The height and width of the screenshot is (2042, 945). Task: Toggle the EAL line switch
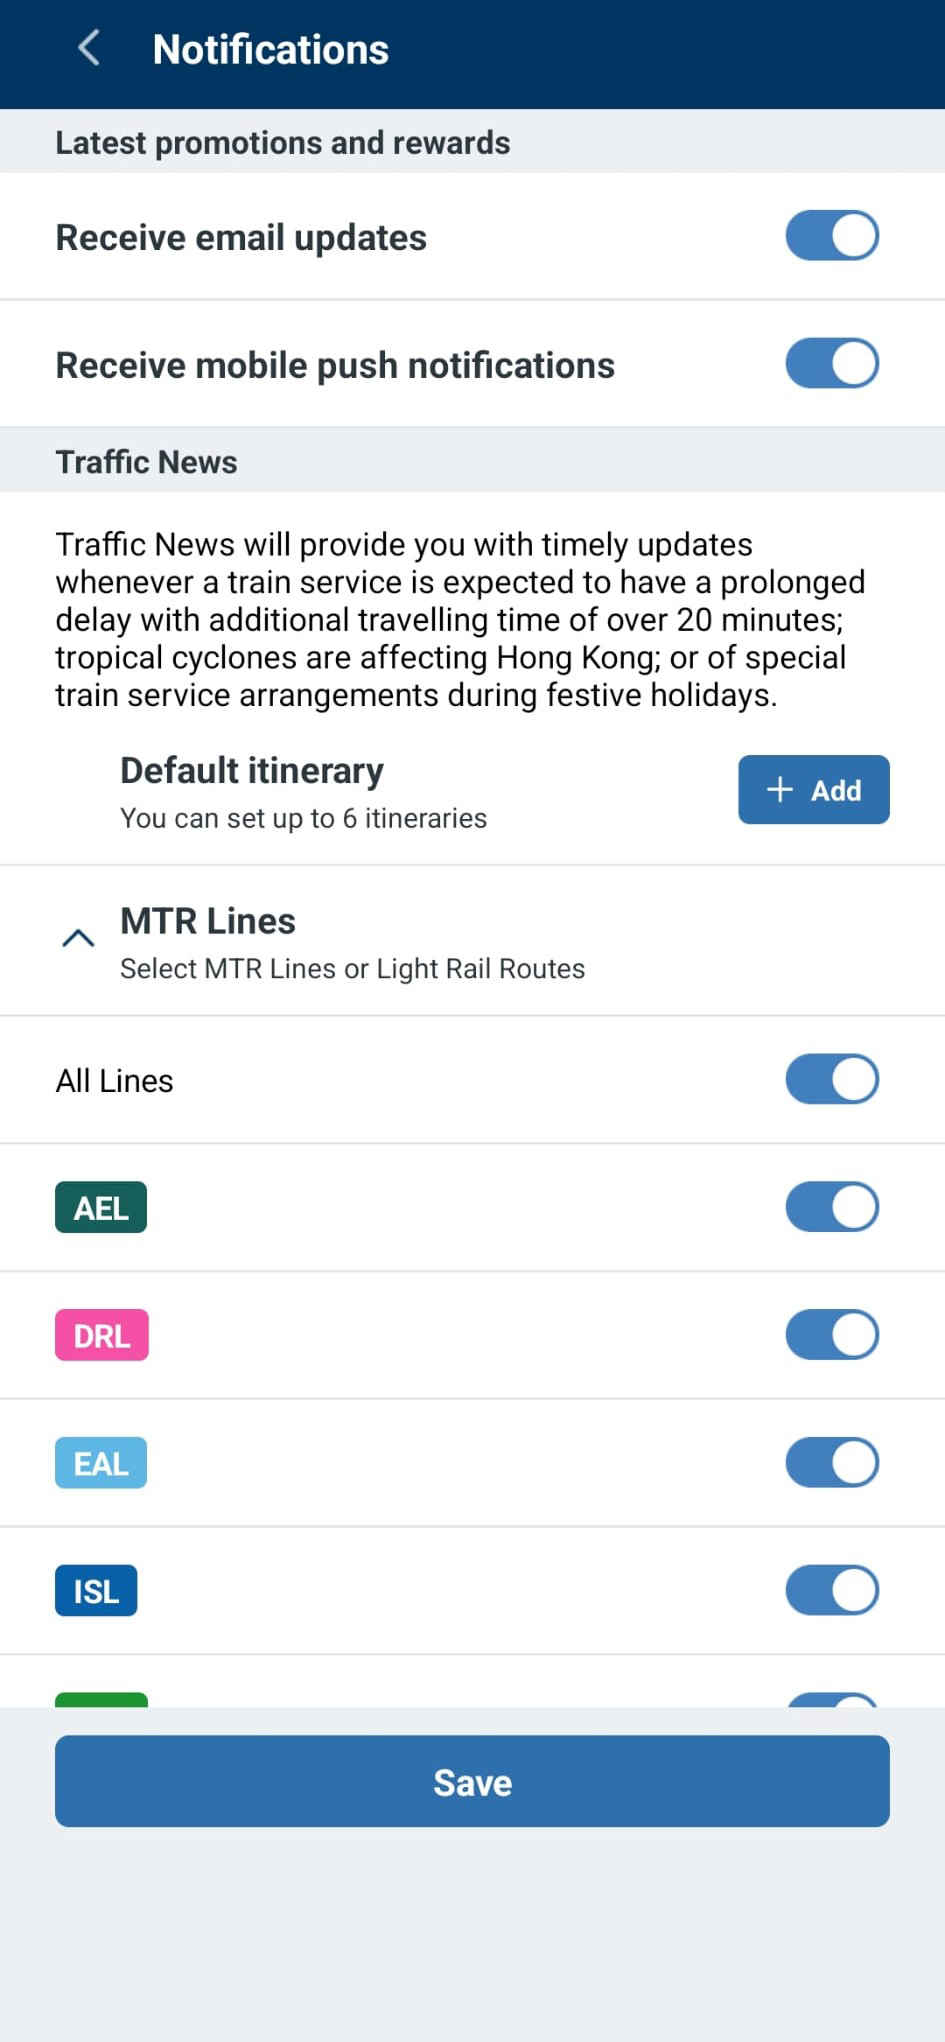[832, 1463]
